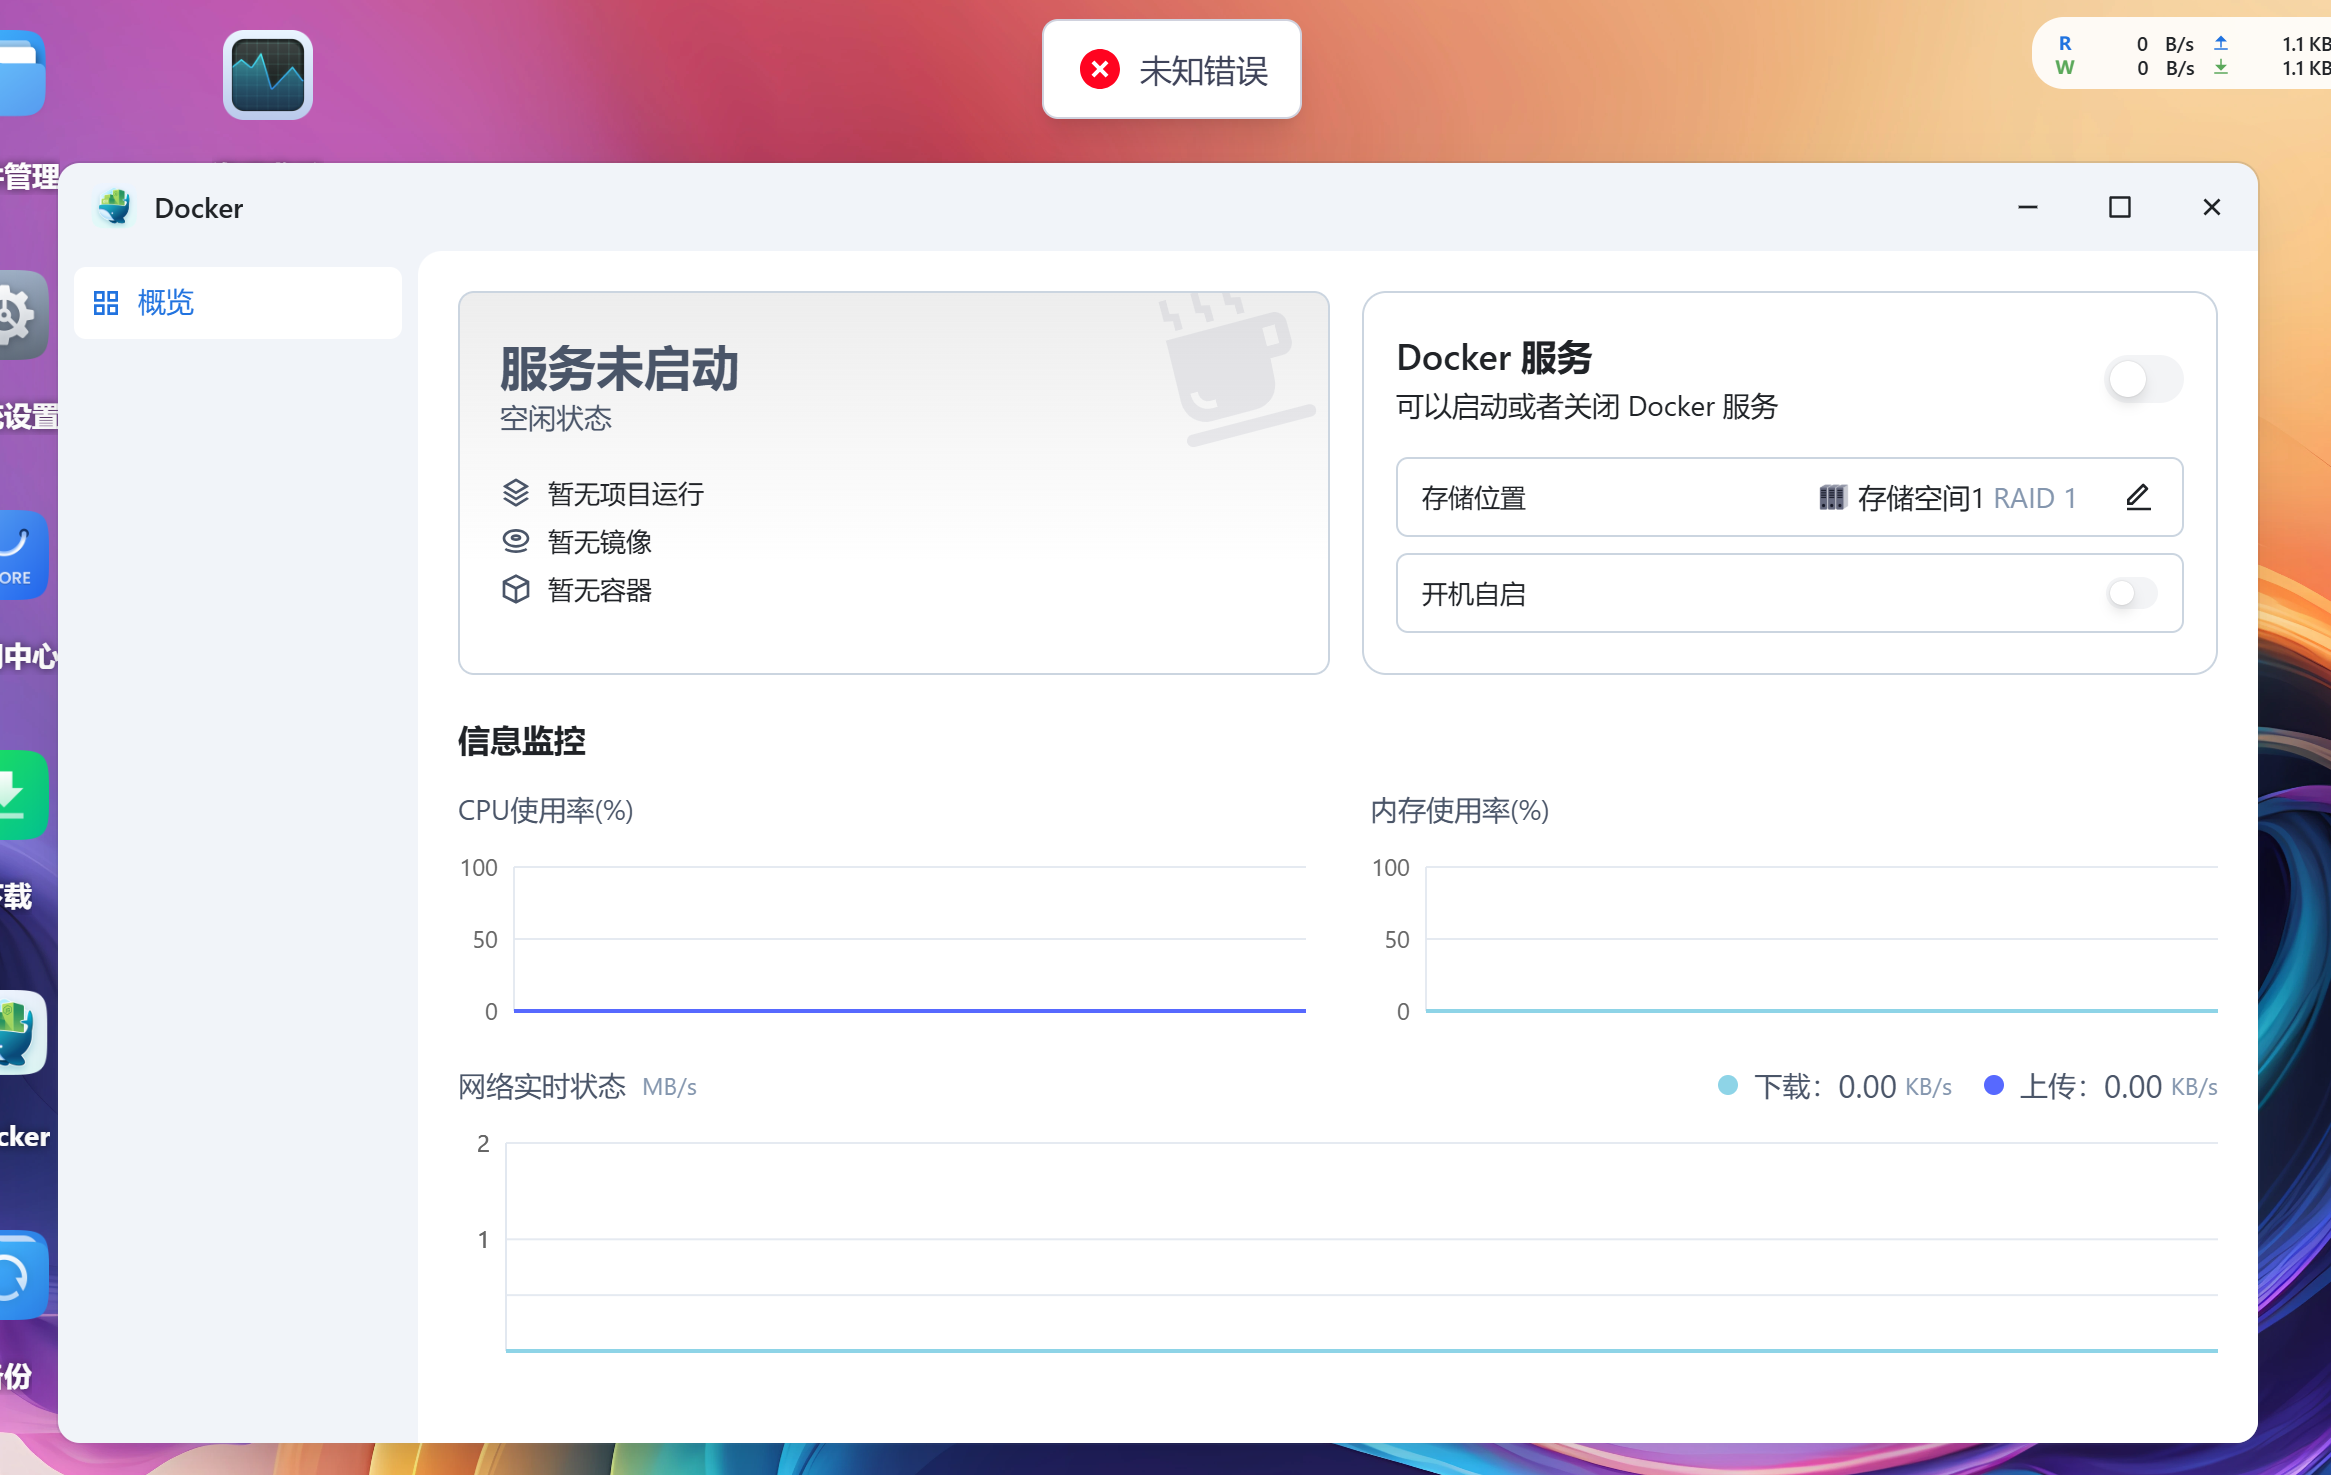
Task: Dismiss the 未知错误 notification text
Action: 1204,71
